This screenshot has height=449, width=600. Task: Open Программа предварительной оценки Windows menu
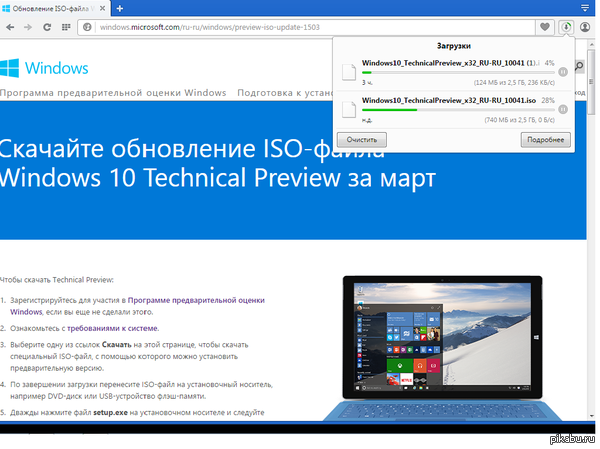coord(113,93)
